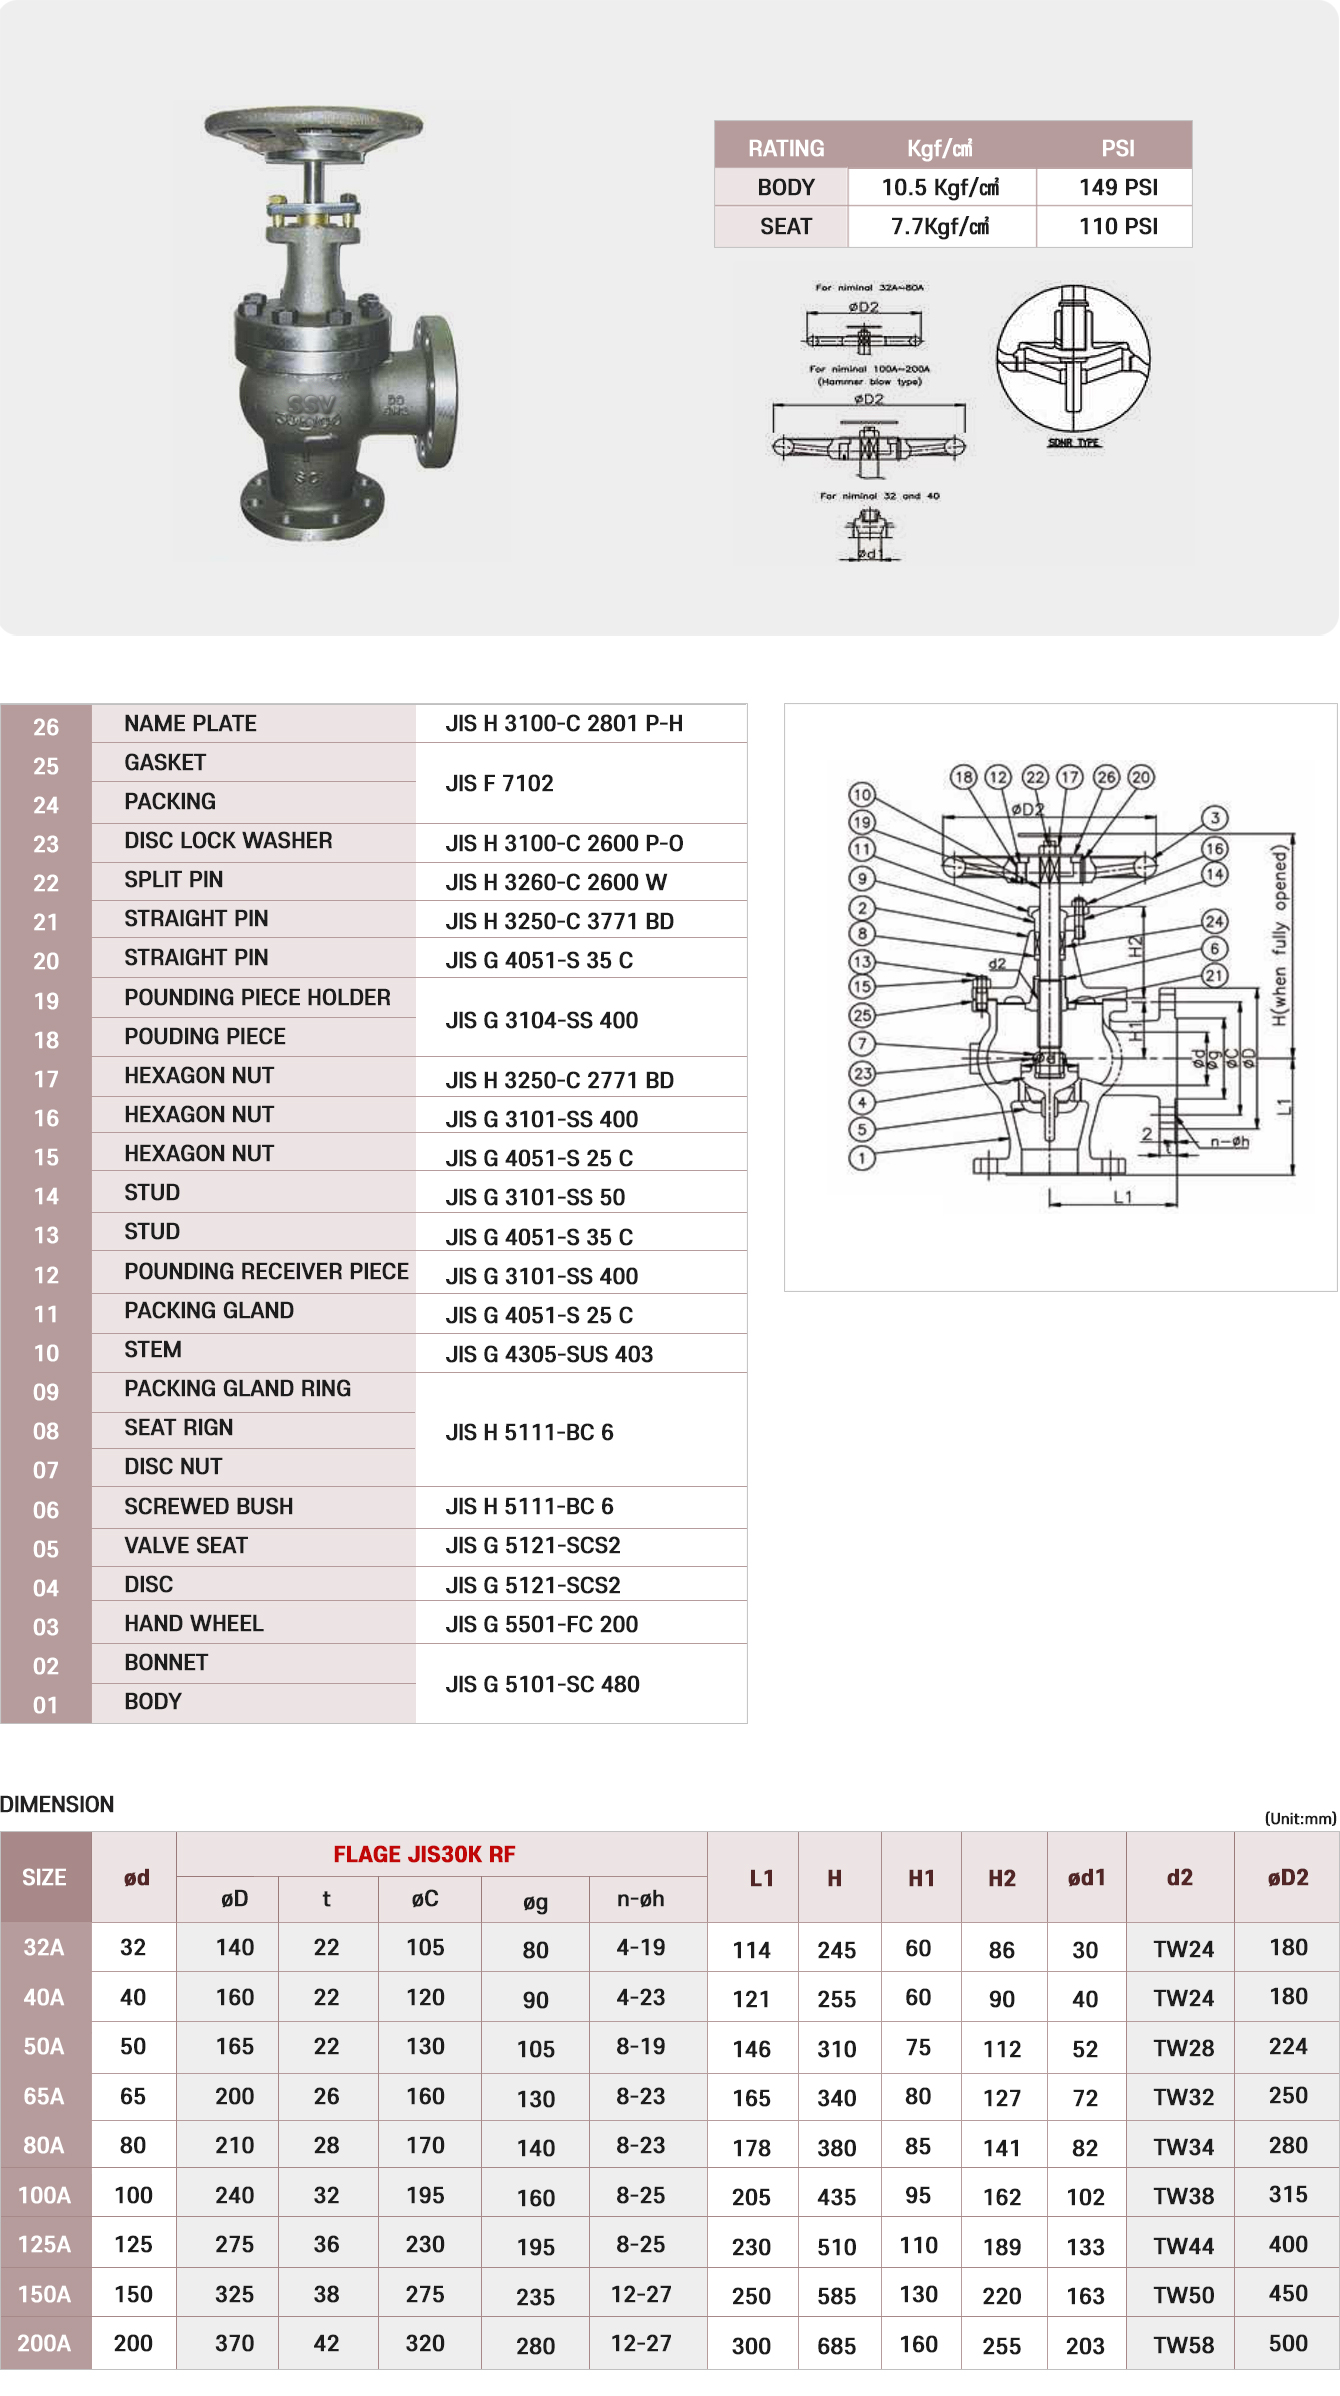This screenshot has height=2396, width=1340.
Task: Click the 'BONNET' part name
Action: (x=166, y=1663)
